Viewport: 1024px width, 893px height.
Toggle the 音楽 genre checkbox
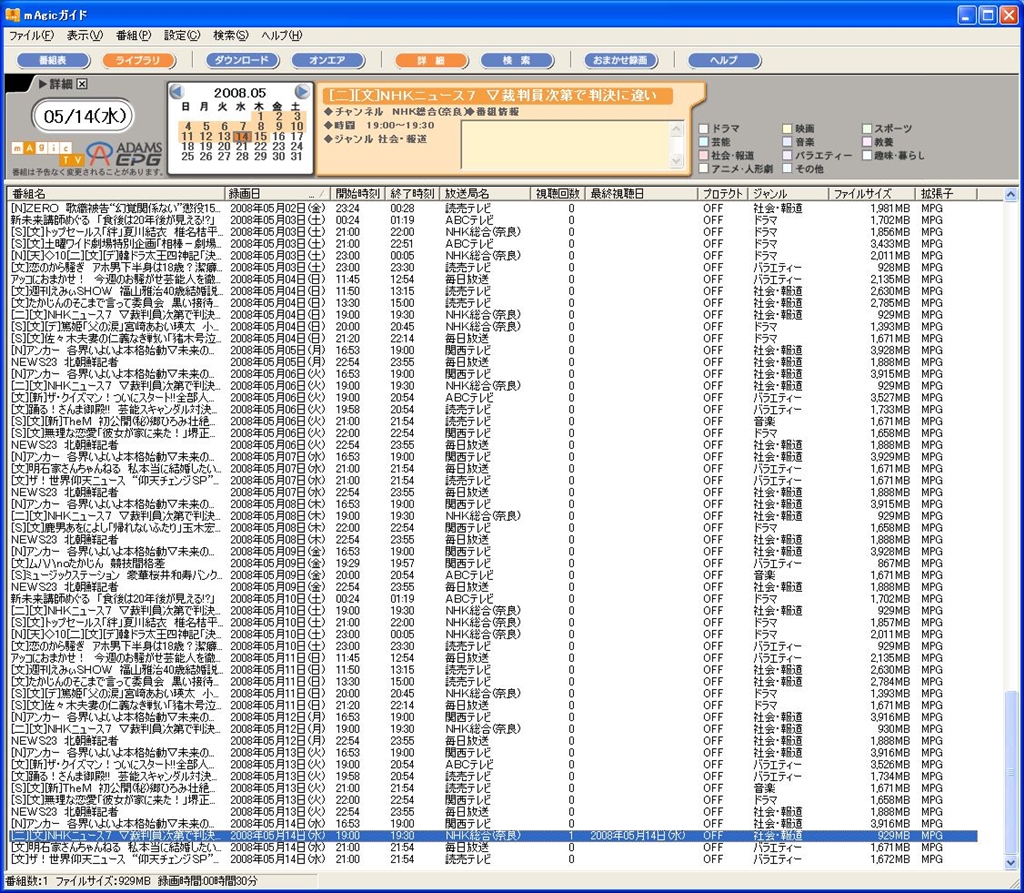[x=788, y=142]
